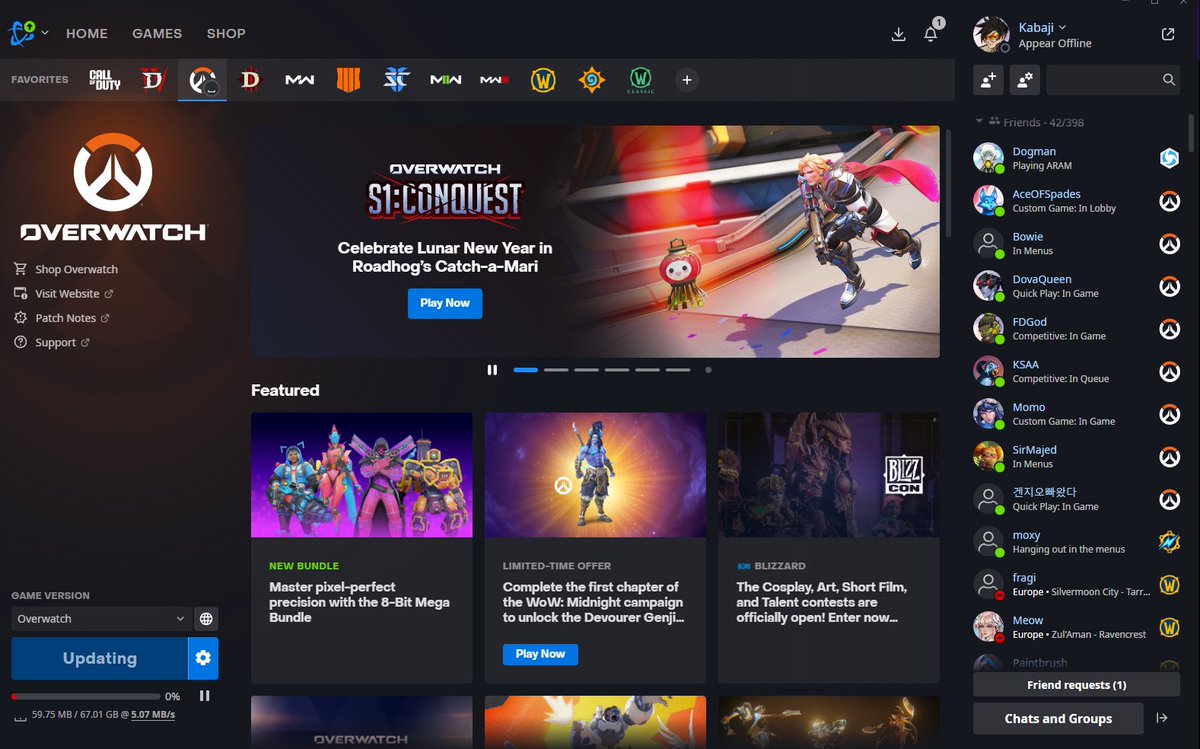Select StarCraft II in the favorites bar

click(396, 79)
